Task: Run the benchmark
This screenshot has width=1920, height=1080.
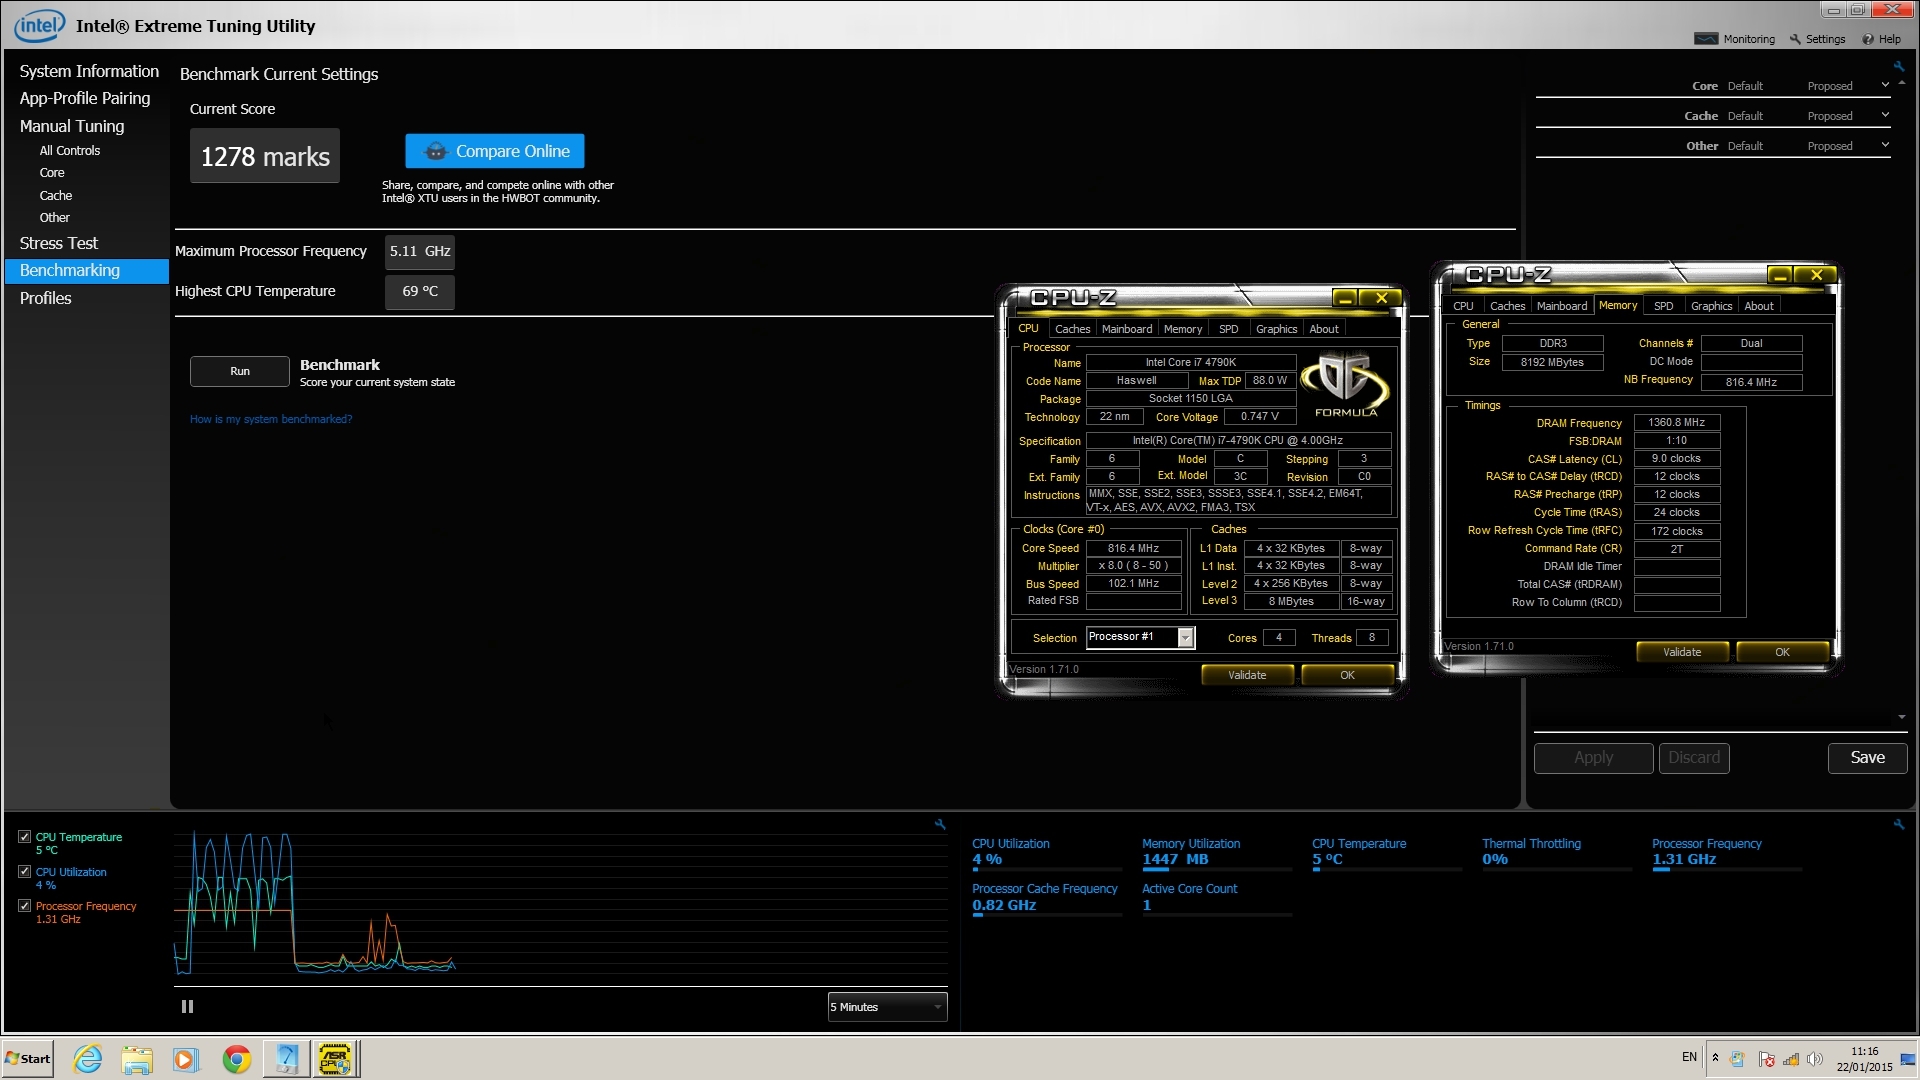Action: tap(240, 371)
